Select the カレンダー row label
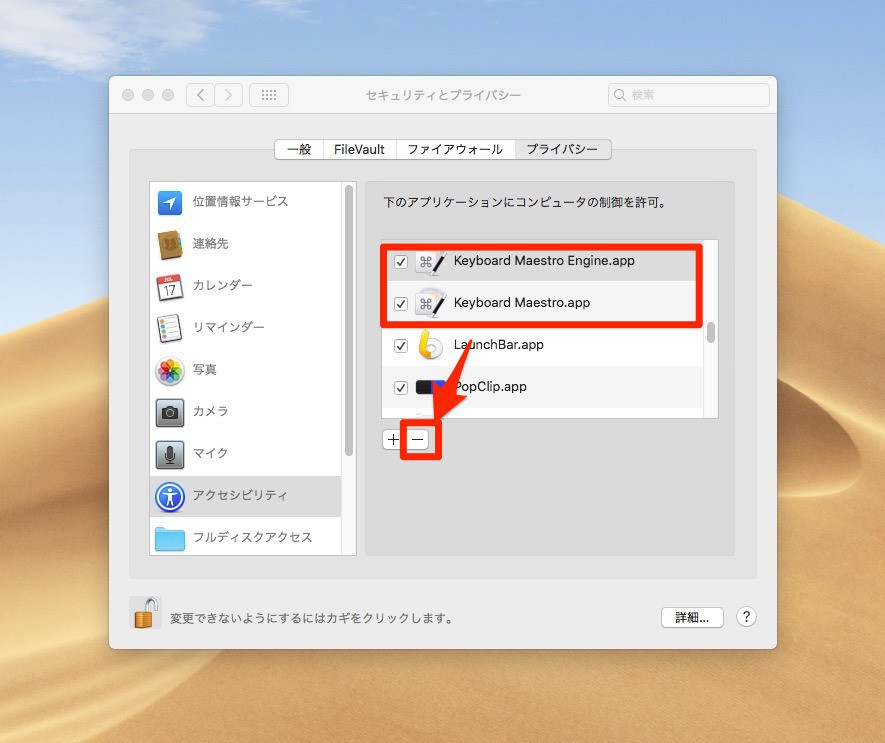 tap(222, 285)
